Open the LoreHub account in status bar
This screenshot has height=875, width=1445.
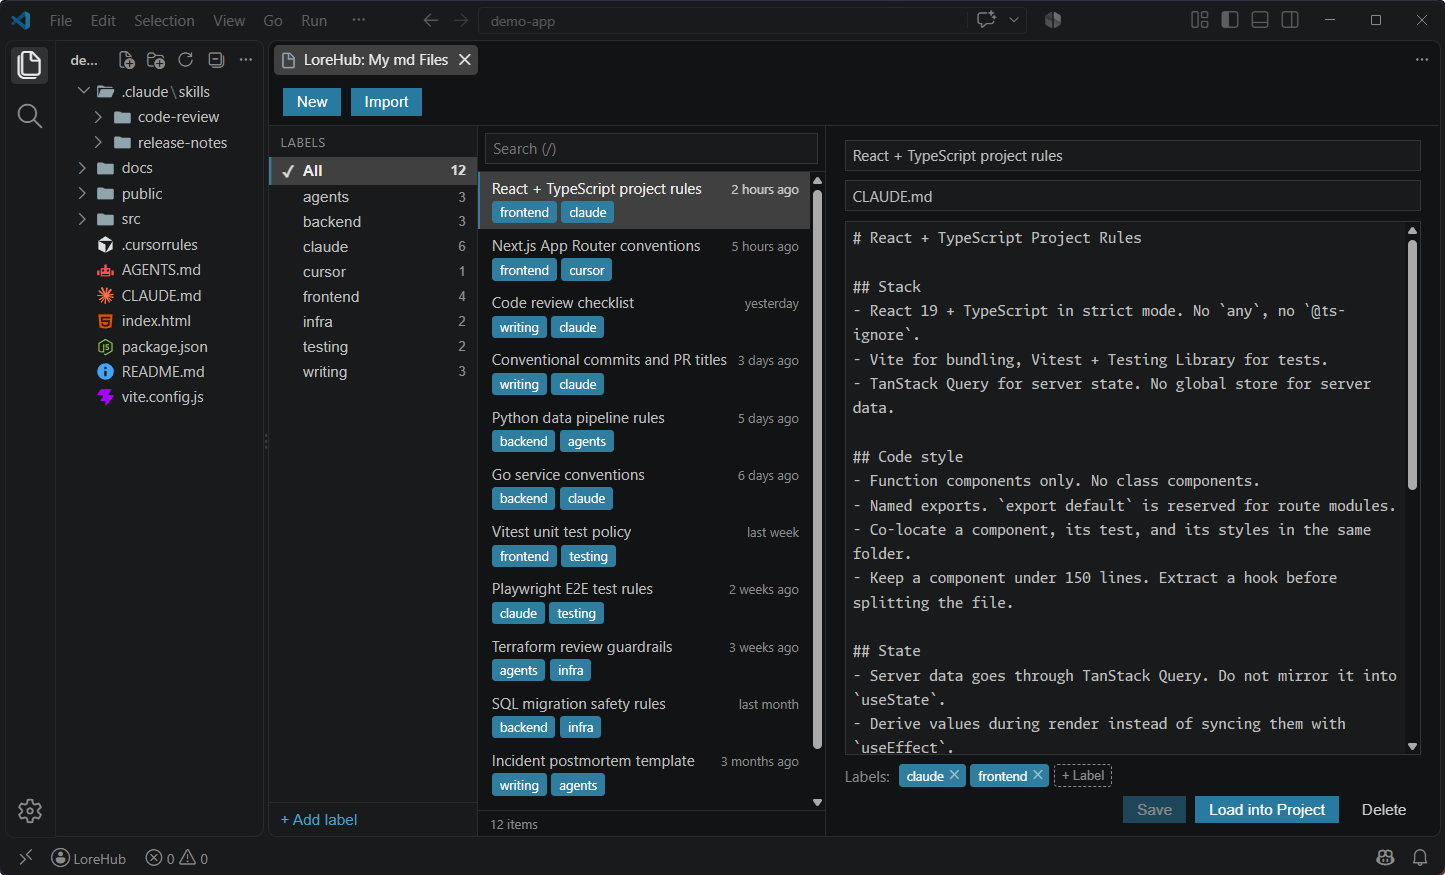89,858
